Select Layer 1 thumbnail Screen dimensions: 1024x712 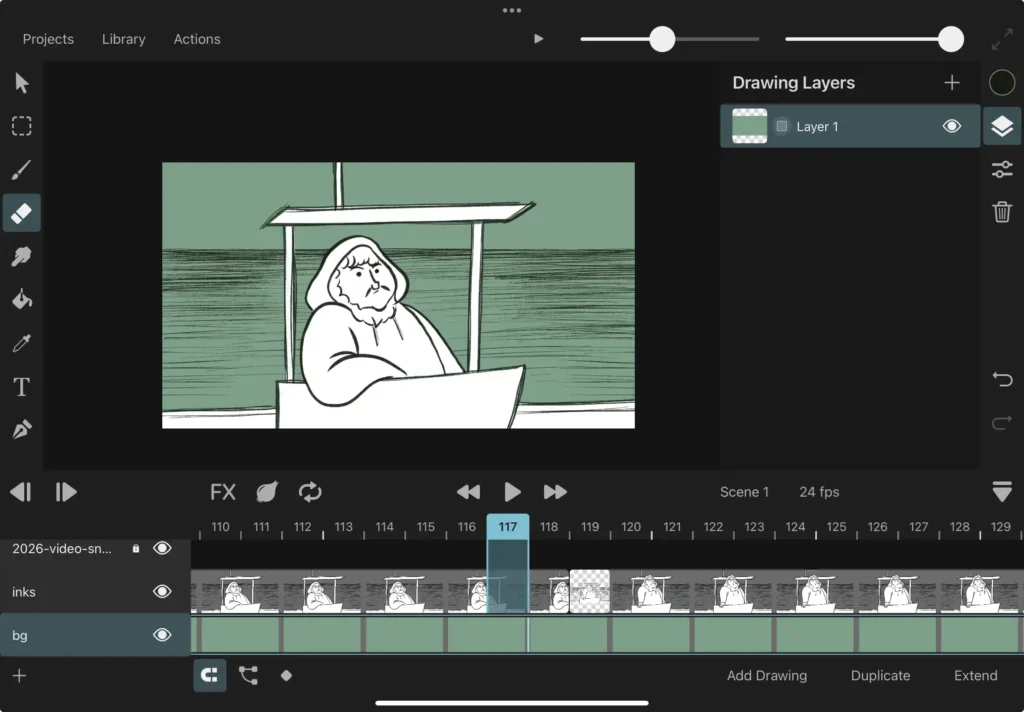point(750,126)
